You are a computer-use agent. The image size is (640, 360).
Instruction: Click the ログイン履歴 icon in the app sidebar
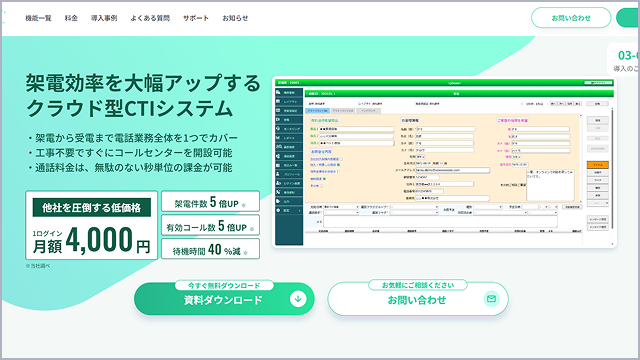pyautogui.click(x=278, y=183)
